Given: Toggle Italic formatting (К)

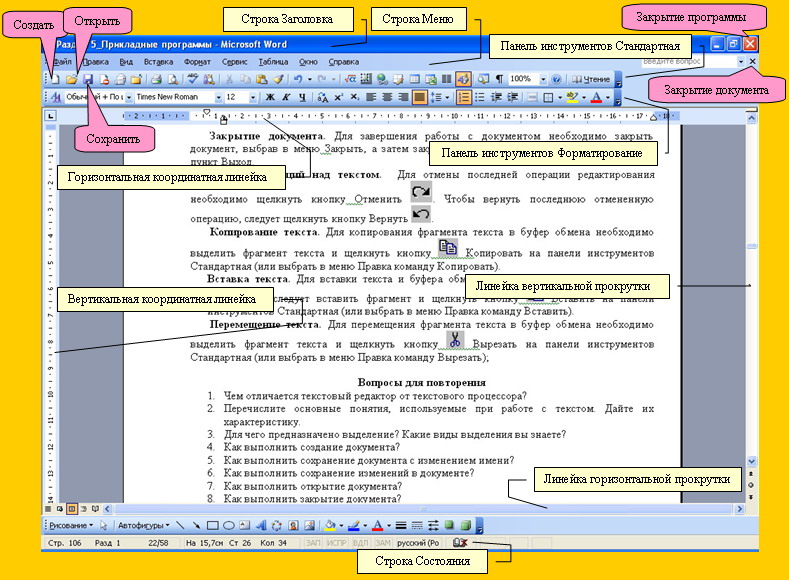Looking at the screenshot, I should pos(286,98).
